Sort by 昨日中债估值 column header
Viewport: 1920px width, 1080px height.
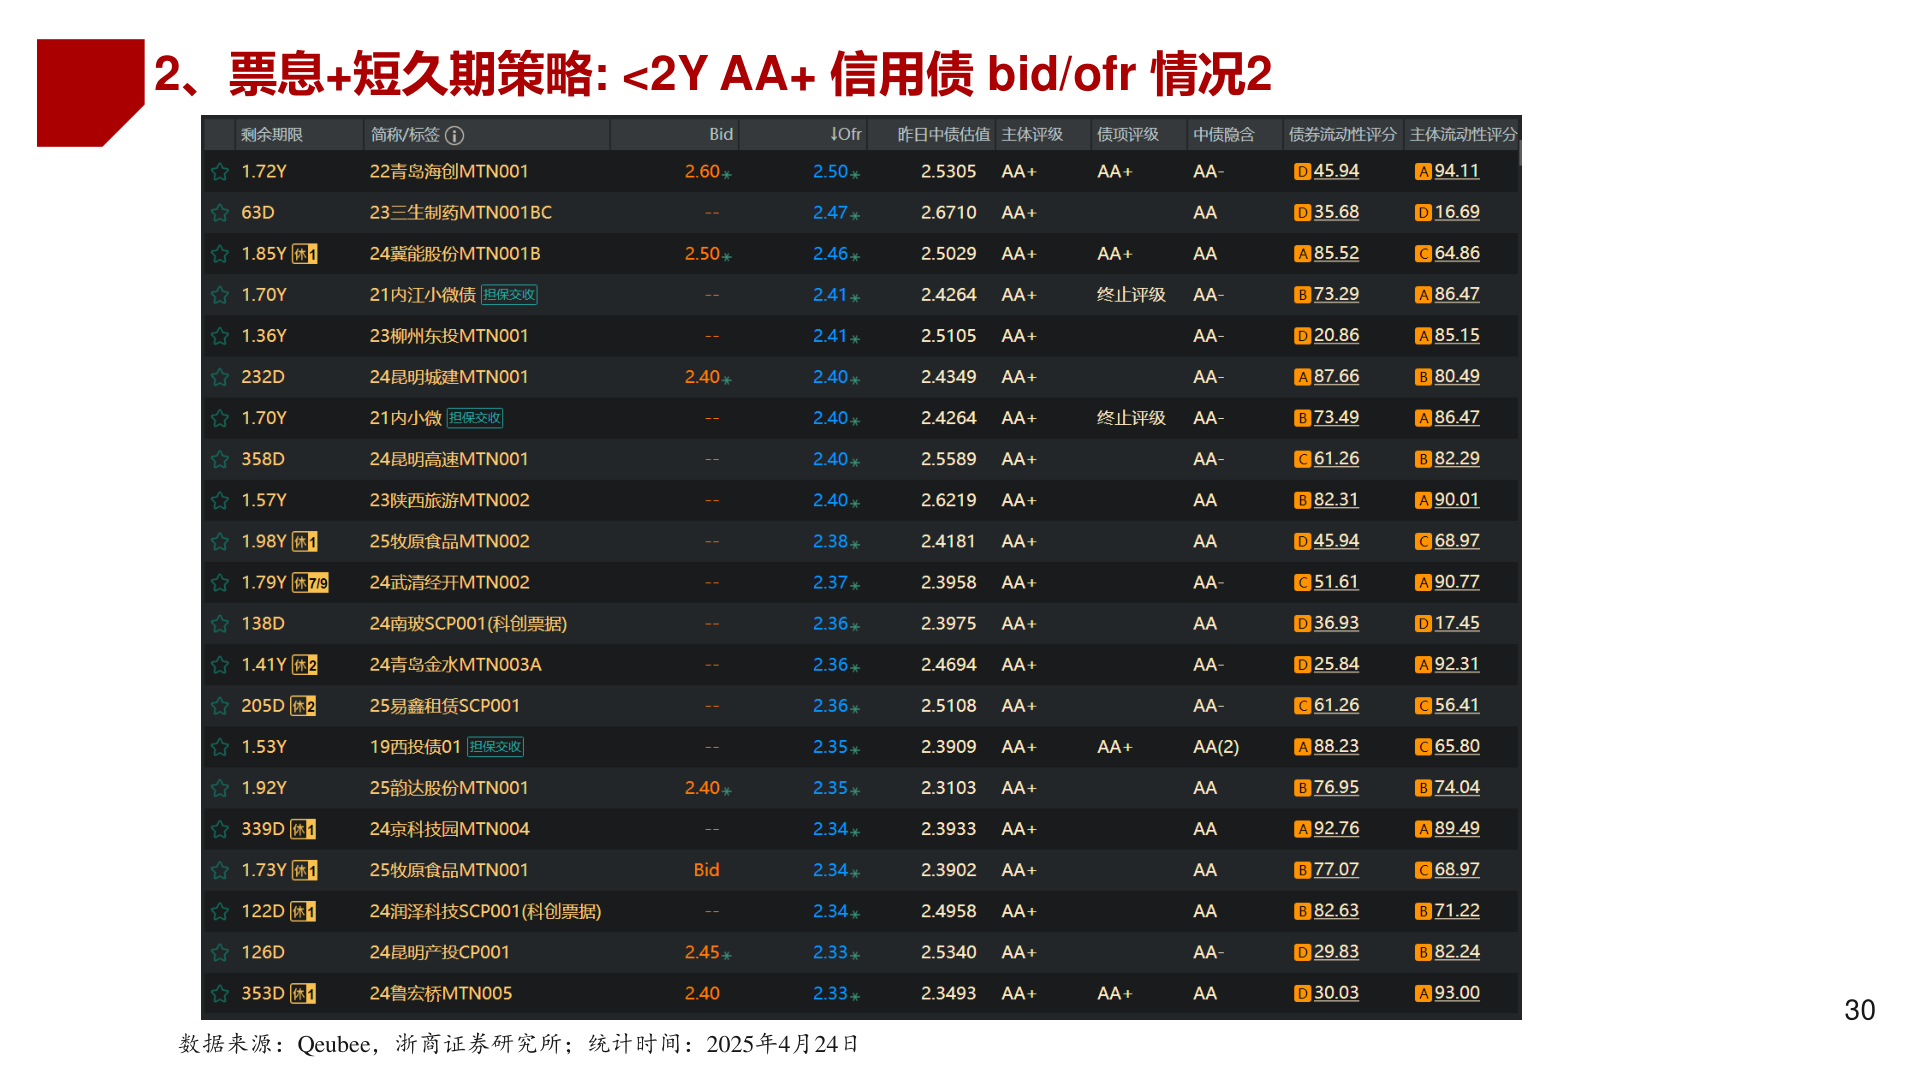(943, 134)
